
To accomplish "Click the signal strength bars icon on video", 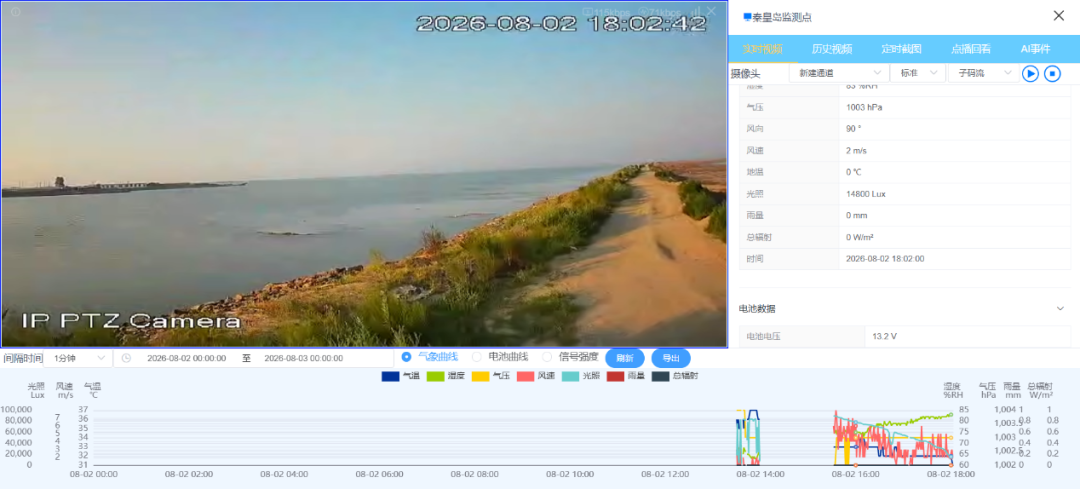I will pos(695,11).
